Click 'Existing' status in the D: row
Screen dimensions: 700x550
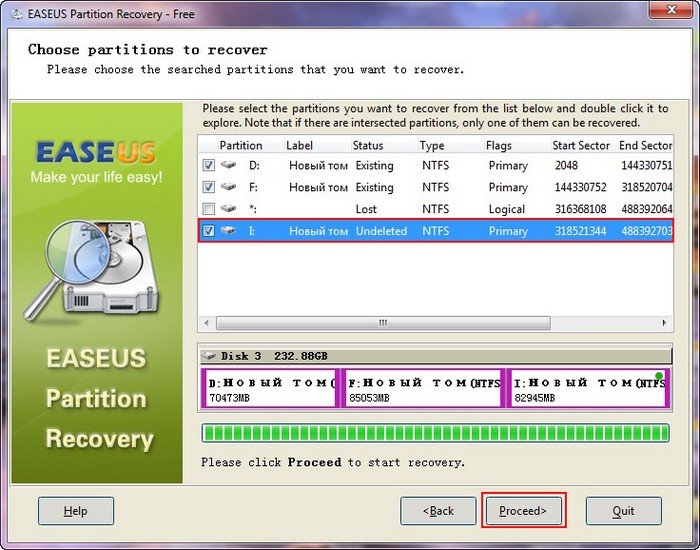tap(374, 166)
